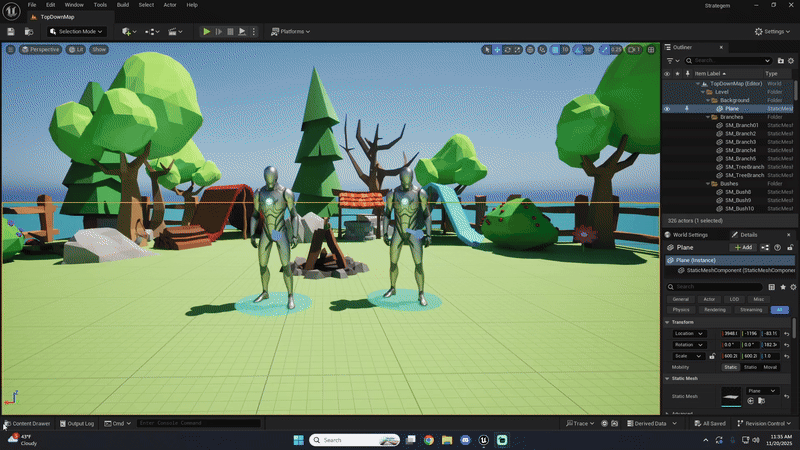Image resolution: width=800 pixels, height=450 pixels.
Task: Click the Add component button
Action: [x=743, y=247]
